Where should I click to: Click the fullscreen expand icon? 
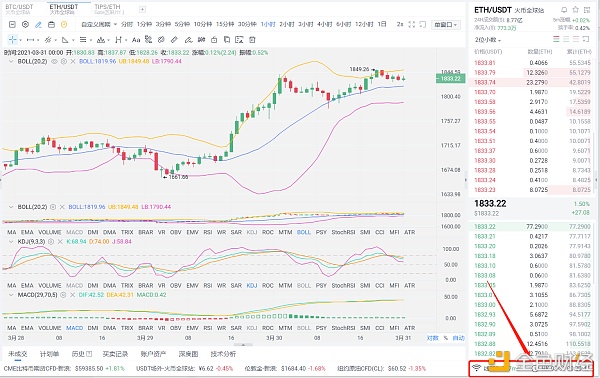(x=412, y=24)
